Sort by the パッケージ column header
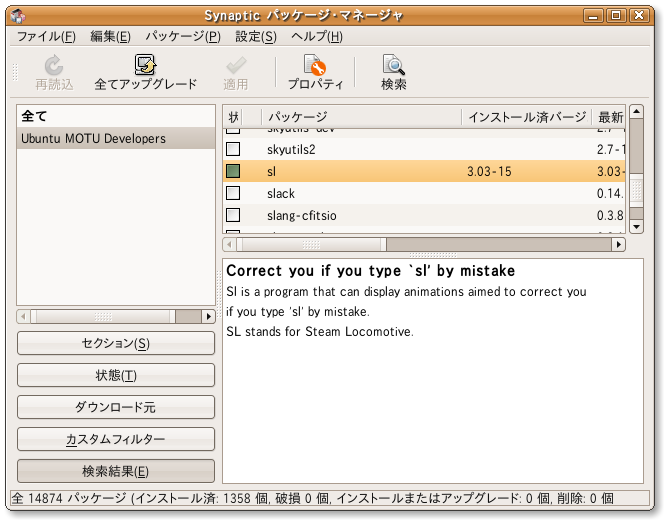The width and height of the screenshot is (664, 520). [361, 116]
